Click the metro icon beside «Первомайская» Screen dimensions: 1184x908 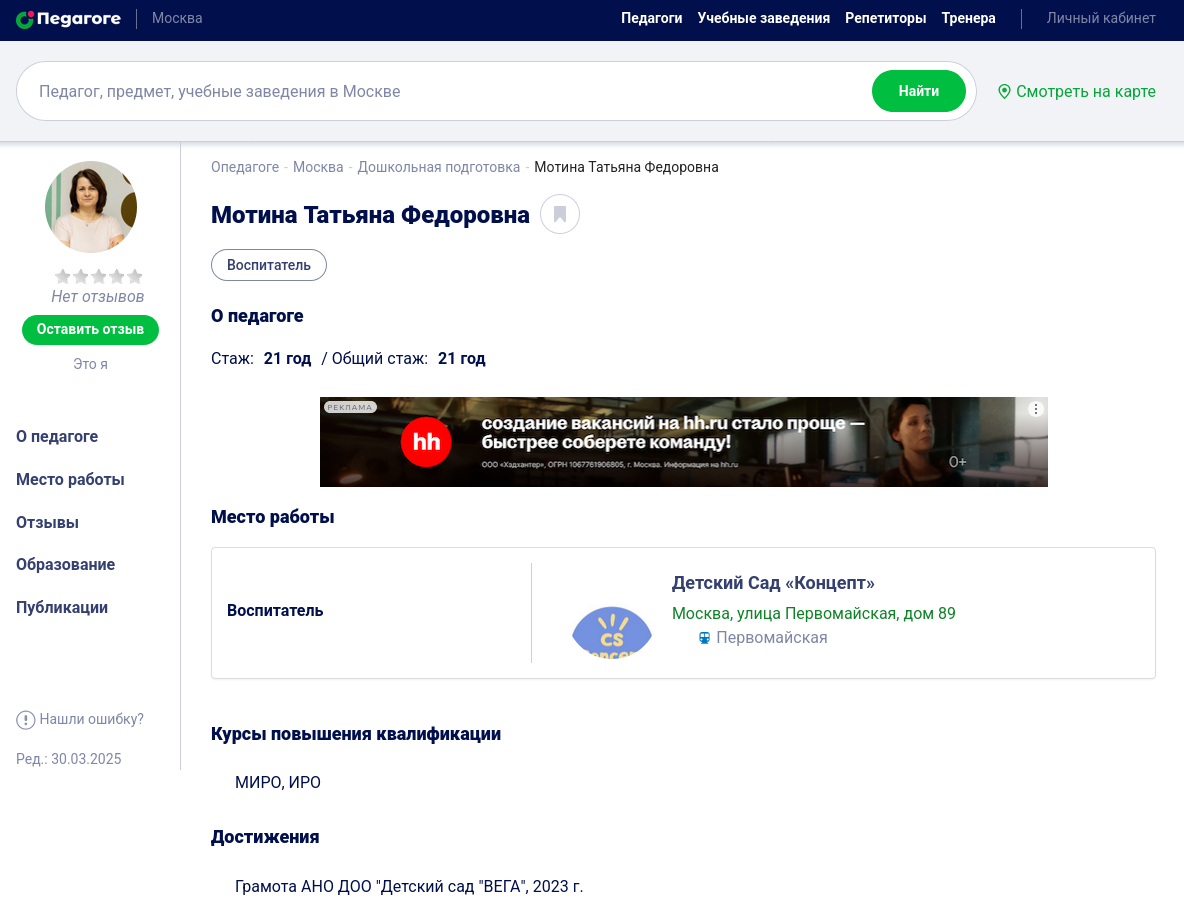pyautogui.click(x=703, y=637)
